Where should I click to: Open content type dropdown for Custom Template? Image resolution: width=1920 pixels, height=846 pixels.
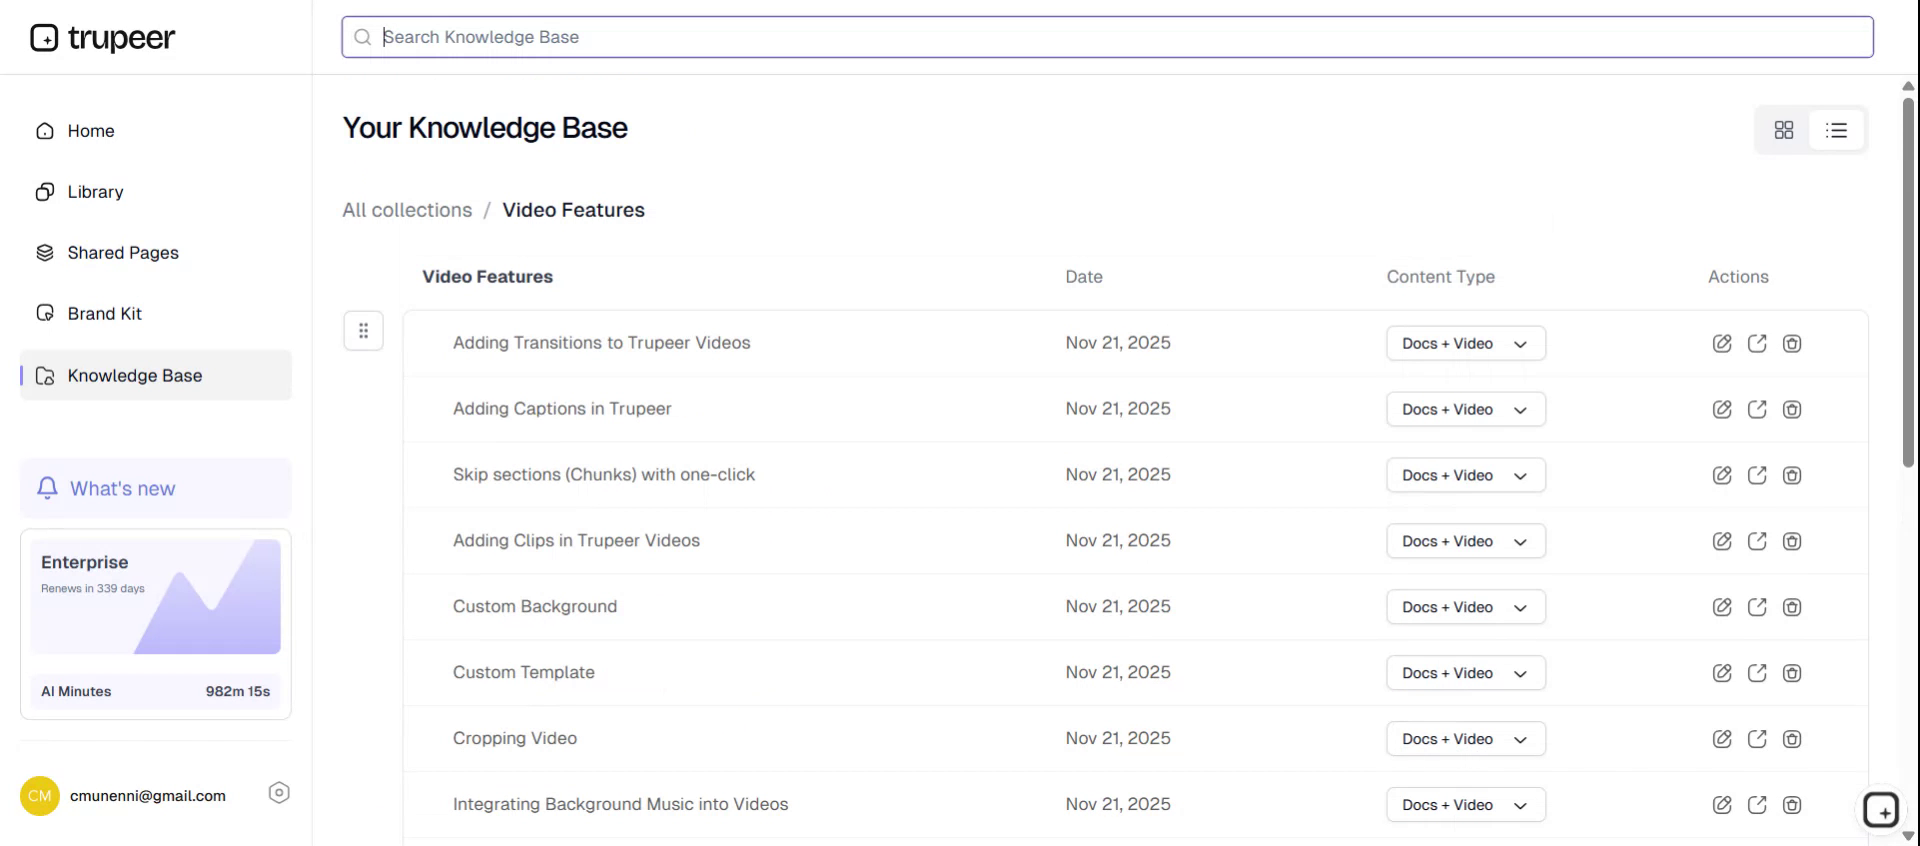pyautogui.click(x=1466, y=673)
